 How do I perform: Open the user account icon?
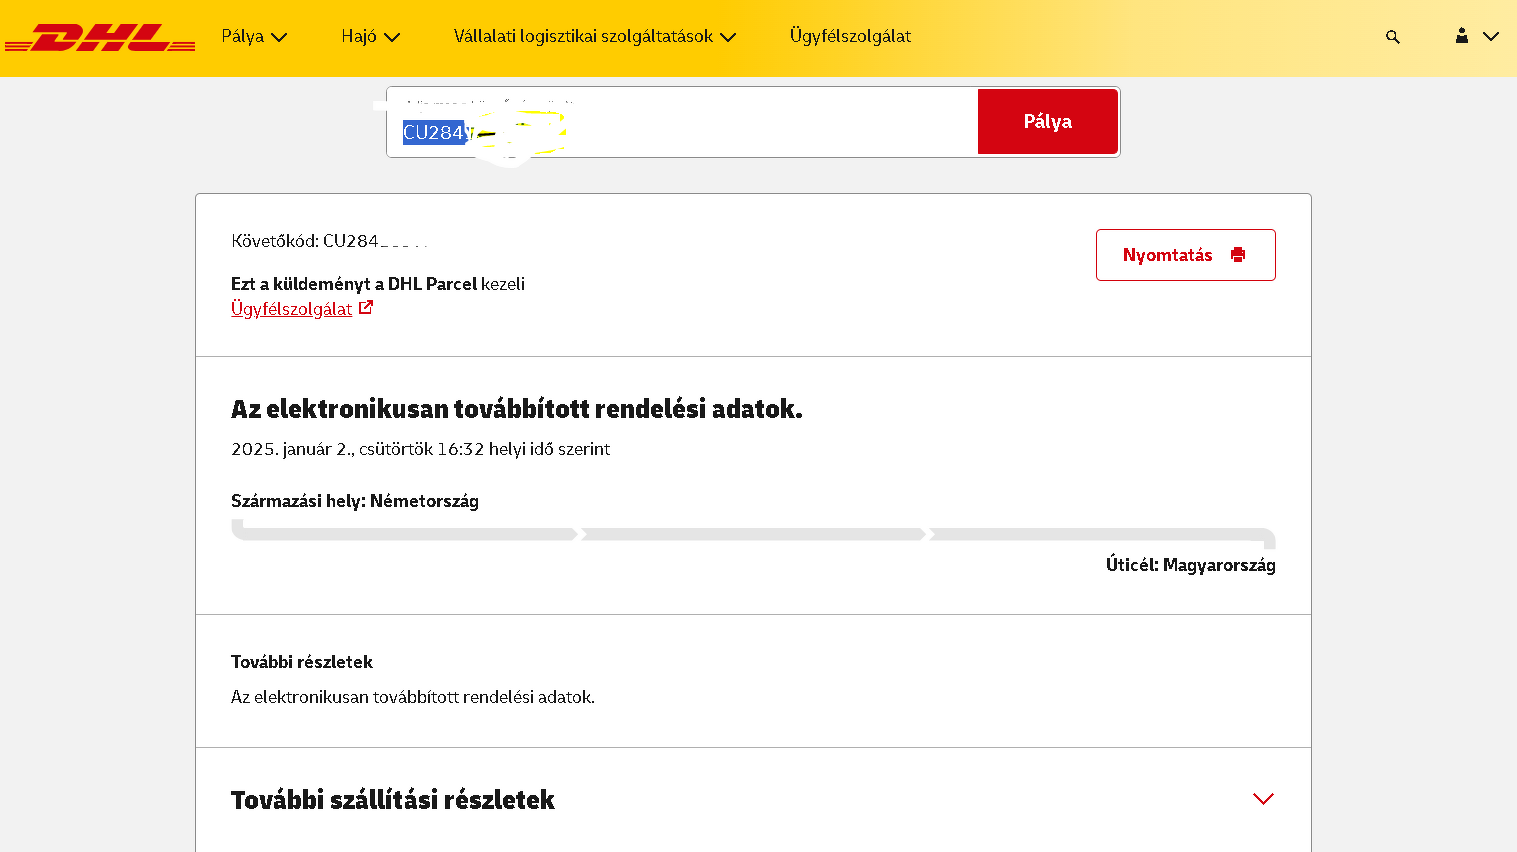[x=1462, y=36]
